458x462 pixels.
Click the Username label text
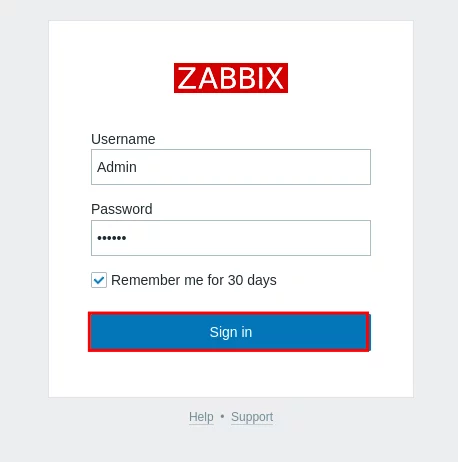[123, 139]
